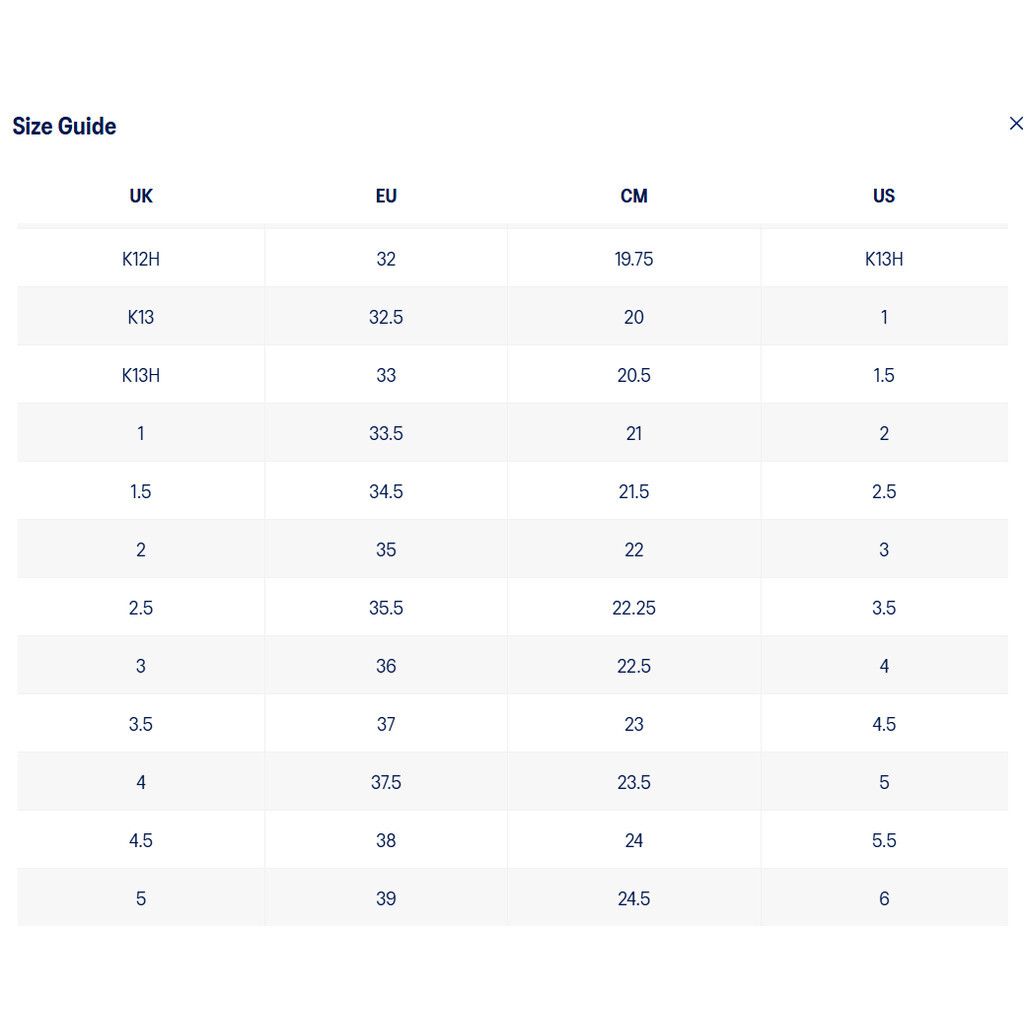1024x1024 pixels.
Task: Click the 22.25 CM cell
Action: point(633,607)
